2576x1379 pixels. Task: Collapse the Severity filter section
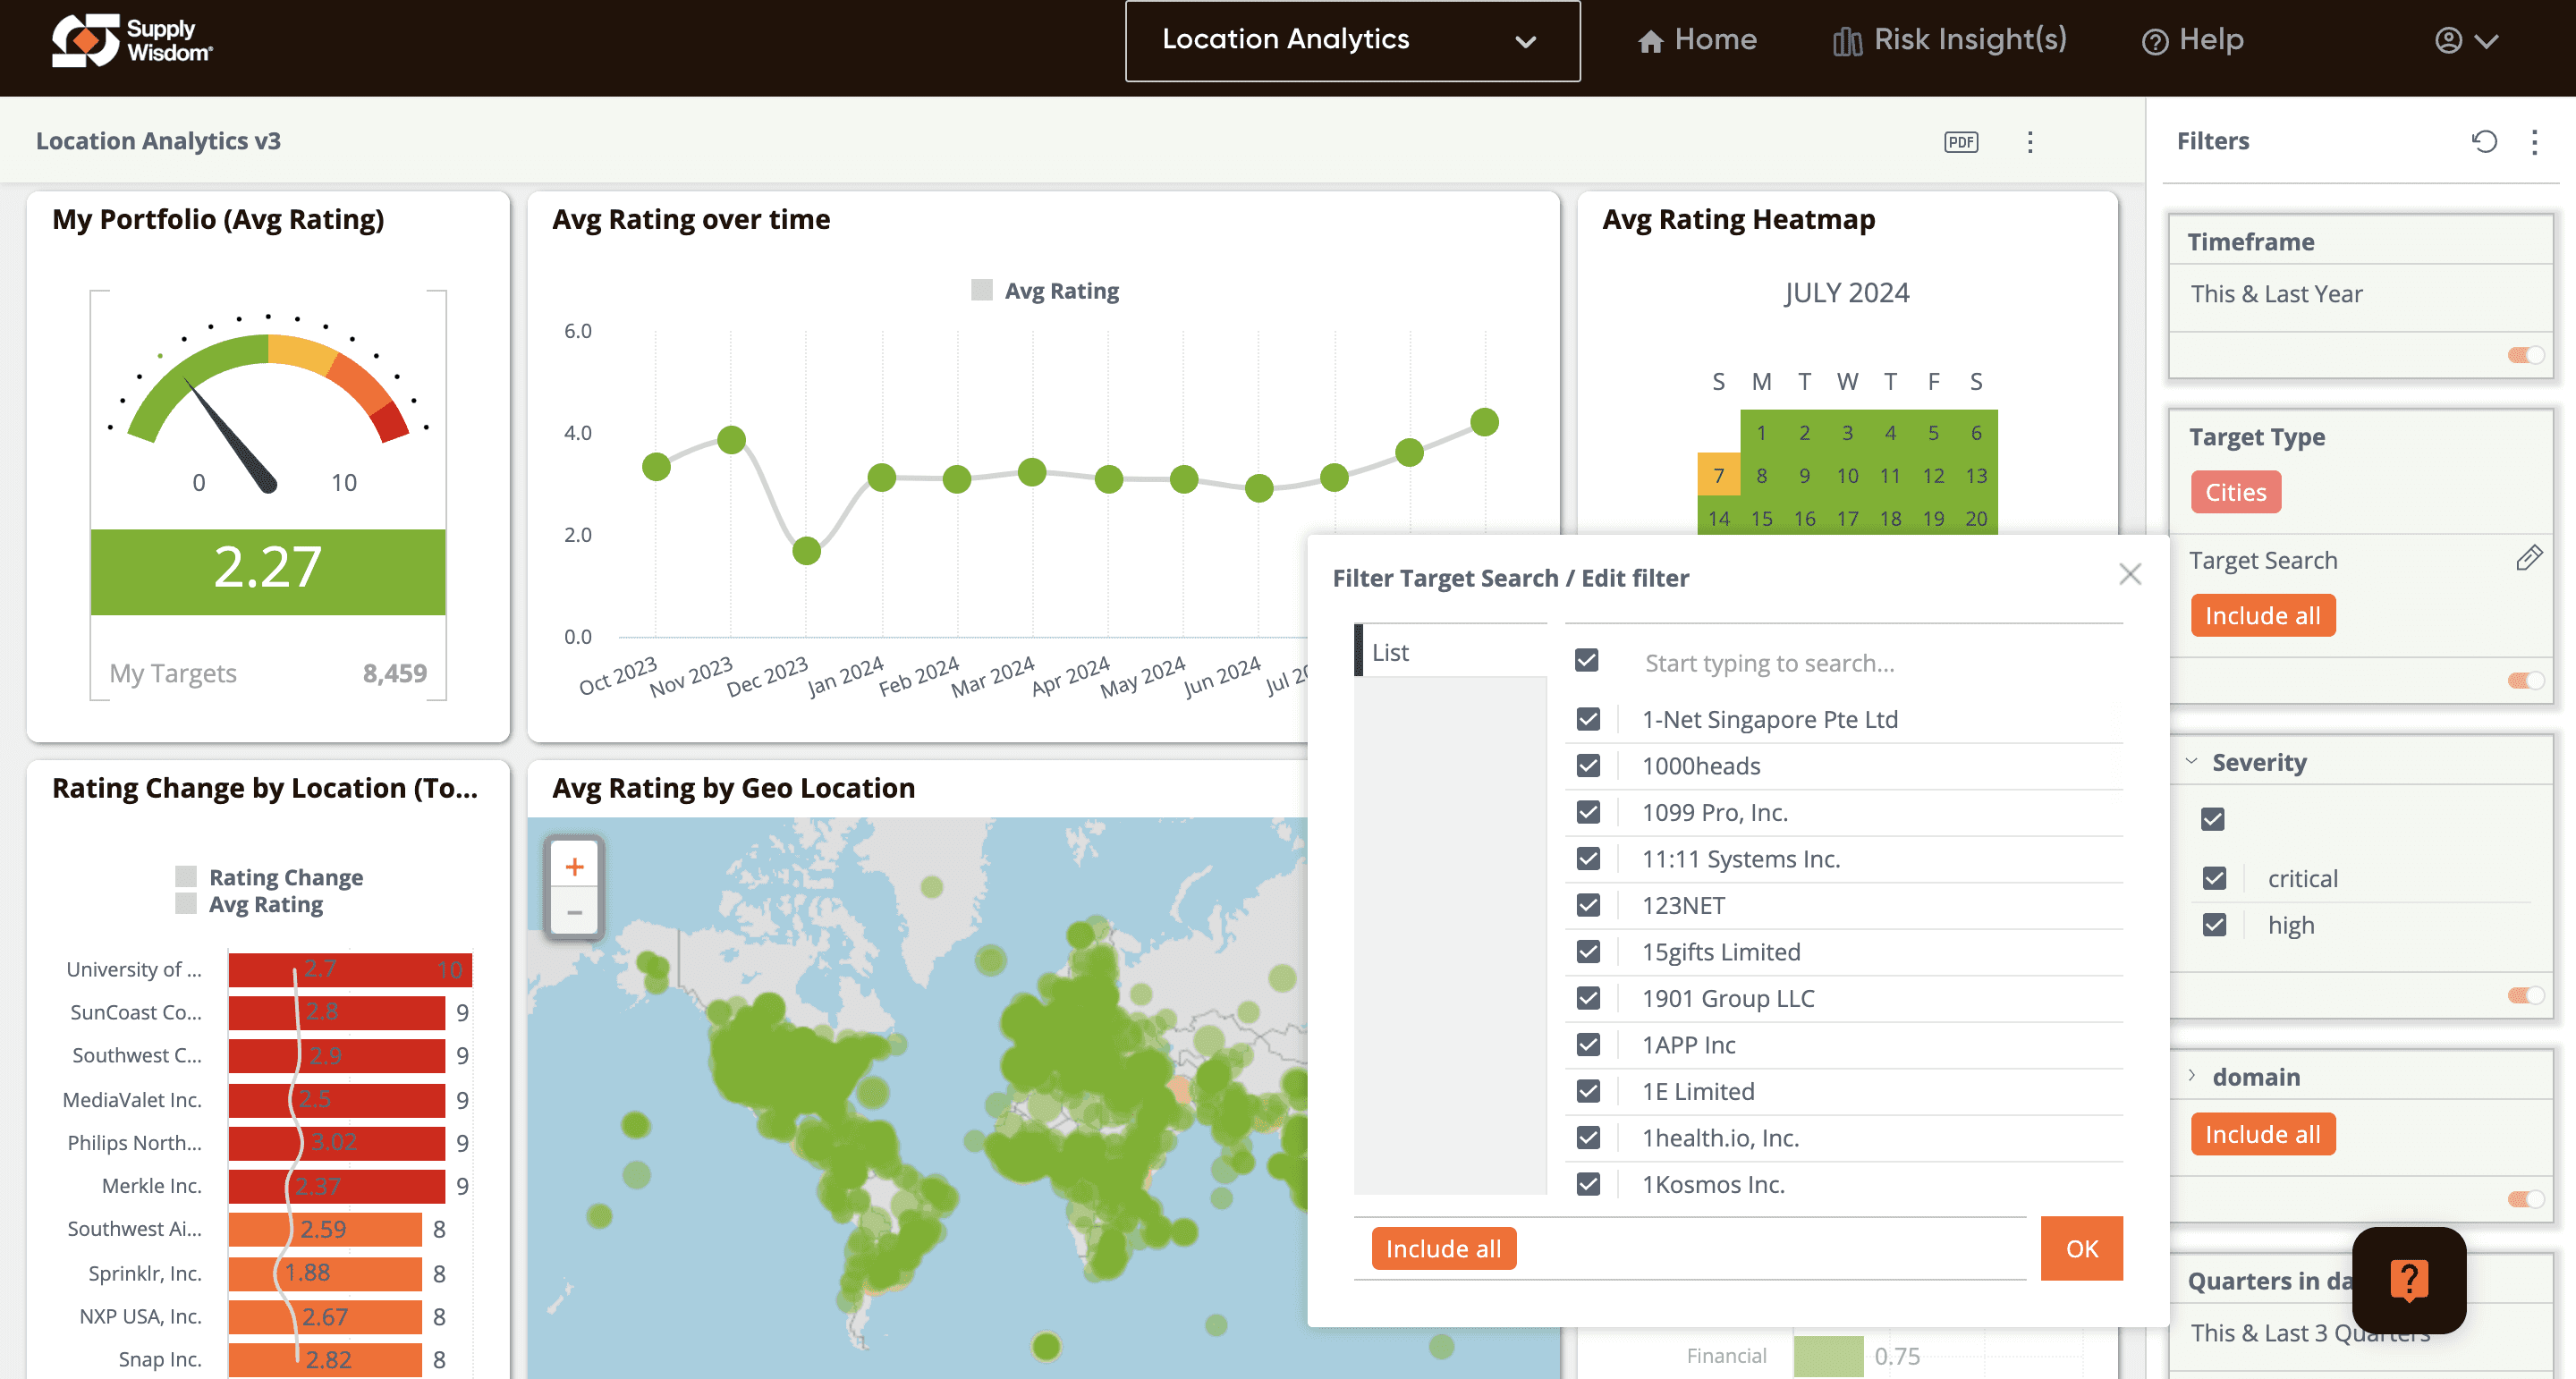2191,761
